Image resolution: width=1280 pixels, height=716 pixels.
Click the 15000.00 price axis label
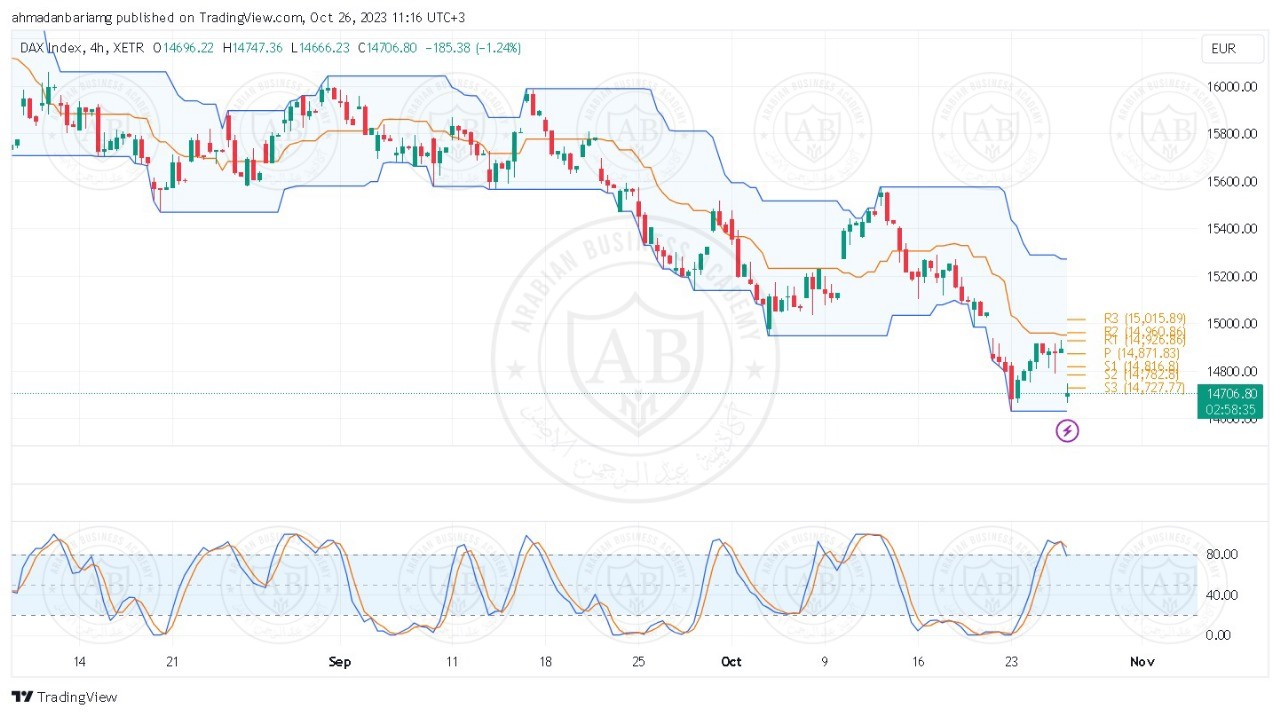1230,324
